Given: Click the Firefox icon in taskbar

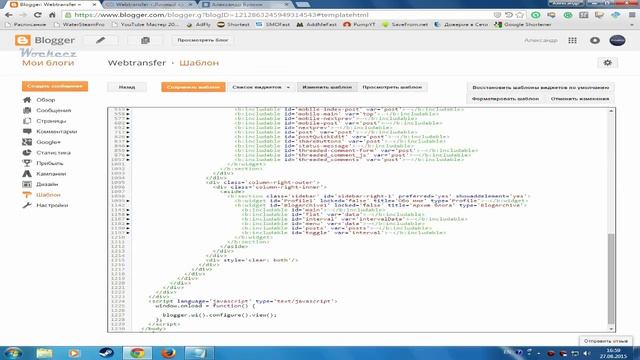Looking at the screenshot, I should point(168,353).
